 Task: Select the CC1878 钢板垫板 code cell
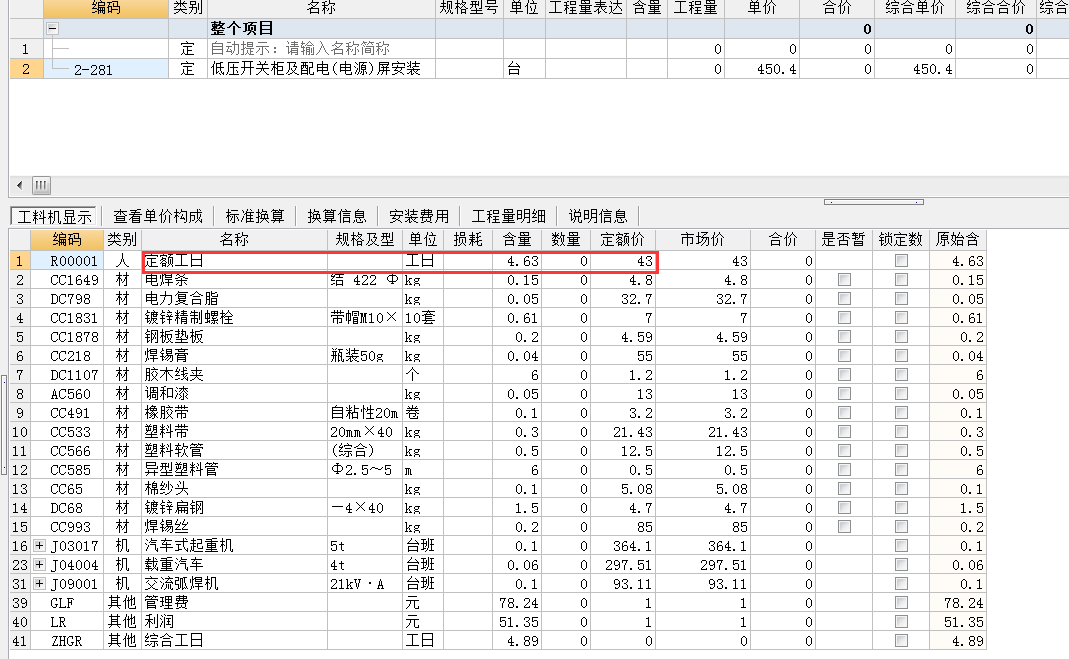pyautogui.click(x=67, y=337)
